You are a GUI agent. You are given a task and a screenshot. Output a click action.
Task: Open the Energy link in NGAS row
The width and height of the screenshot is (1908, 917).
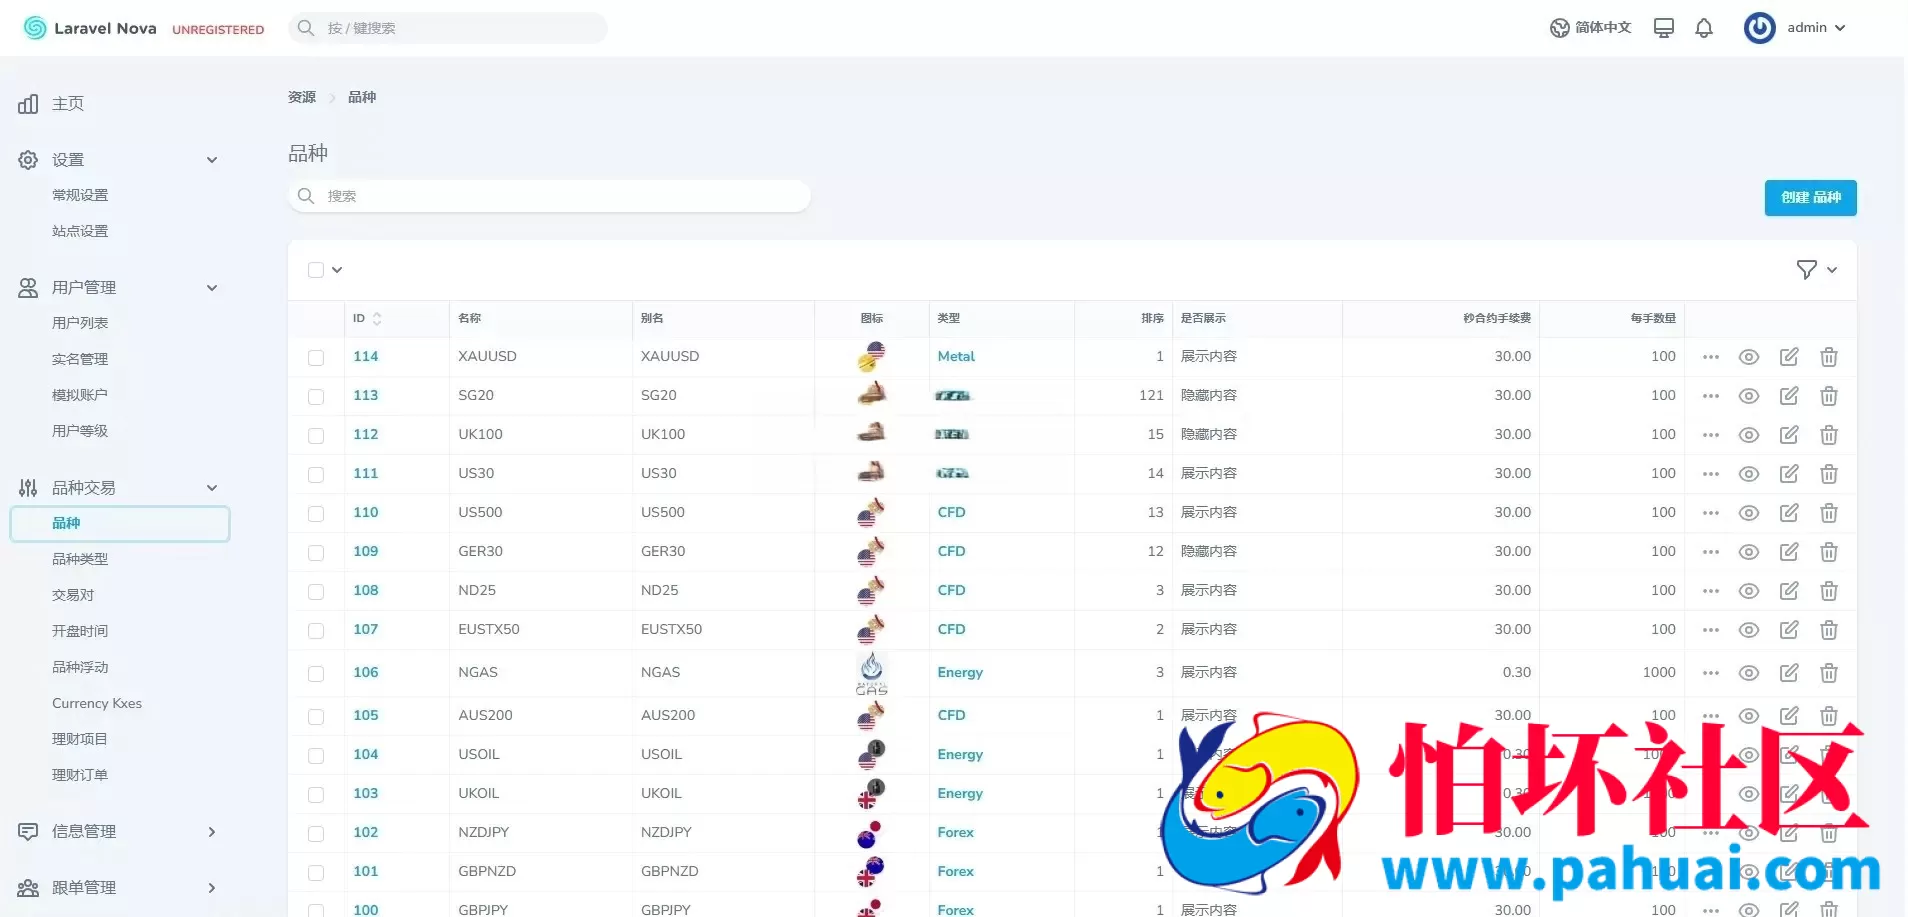point(960,673)
